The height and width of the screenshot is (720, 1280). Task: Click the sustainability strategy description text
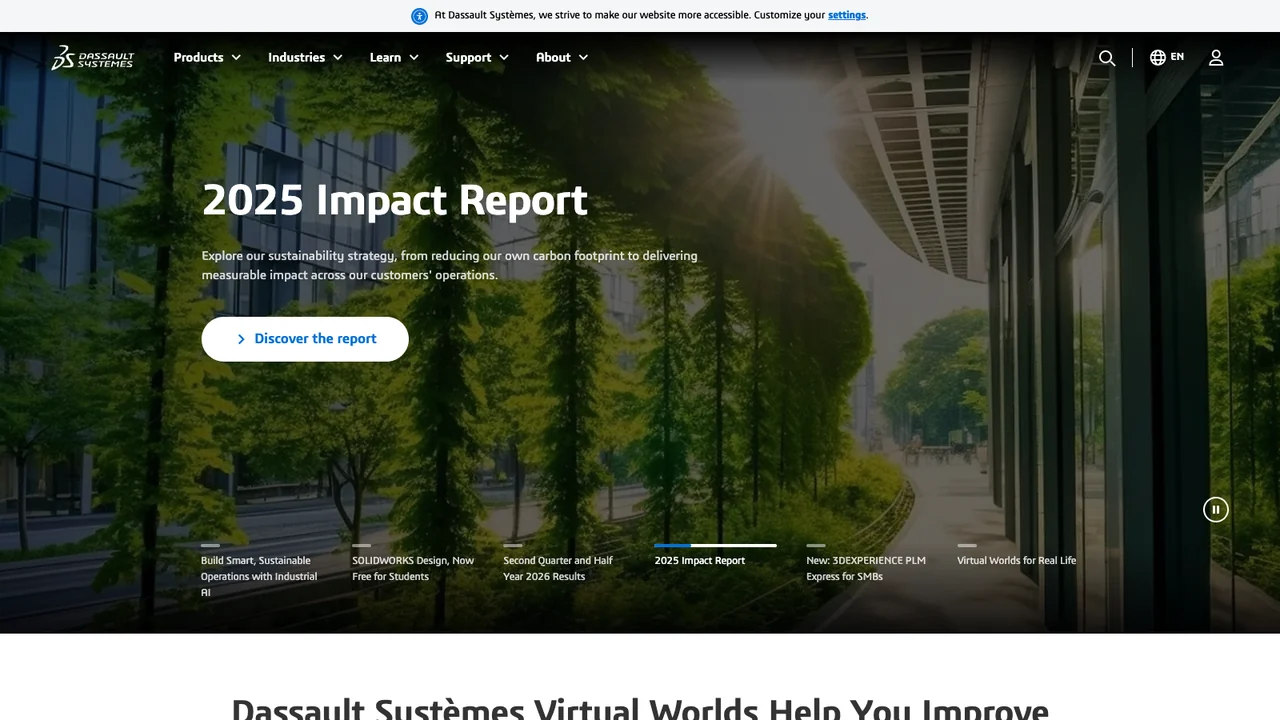tap(450, 265)
